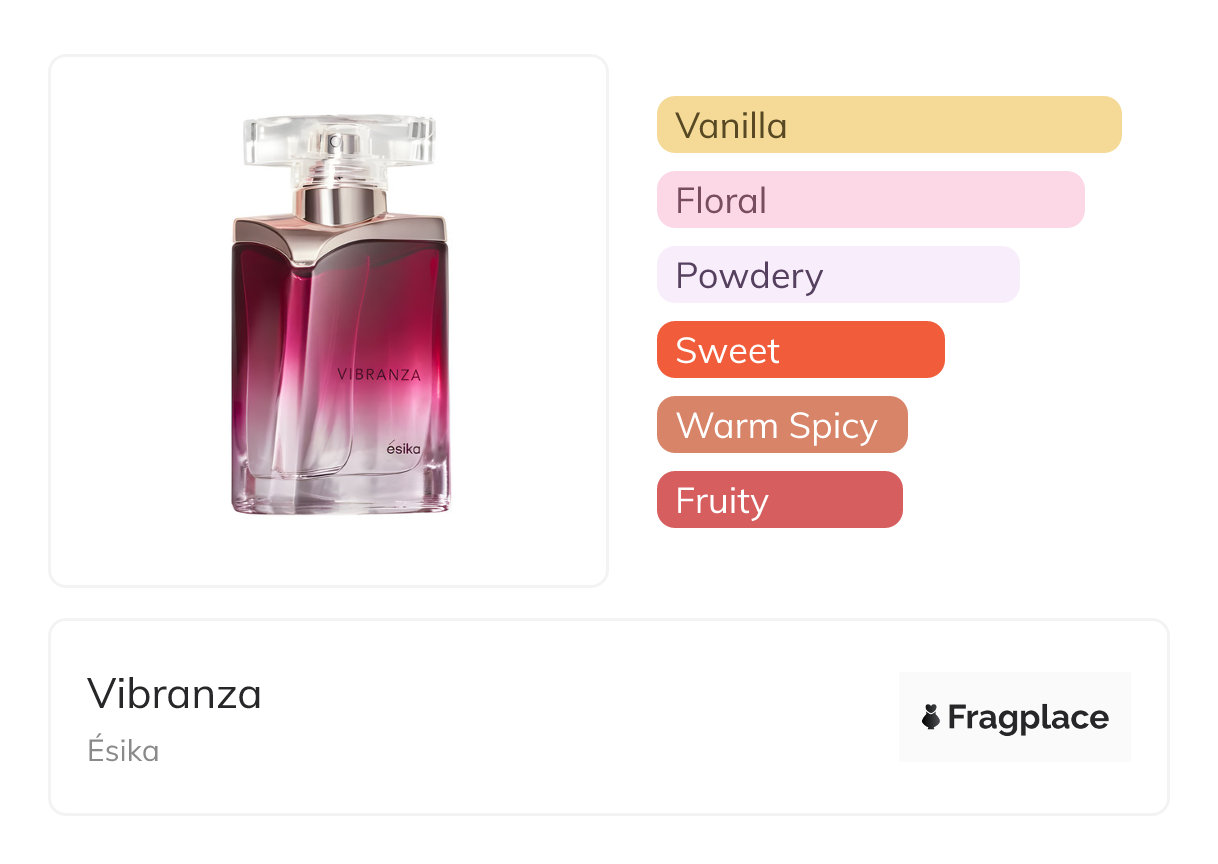Open the Vibranza perfume title
This screenshot has width=1218, height=864.
coord(174,693)
